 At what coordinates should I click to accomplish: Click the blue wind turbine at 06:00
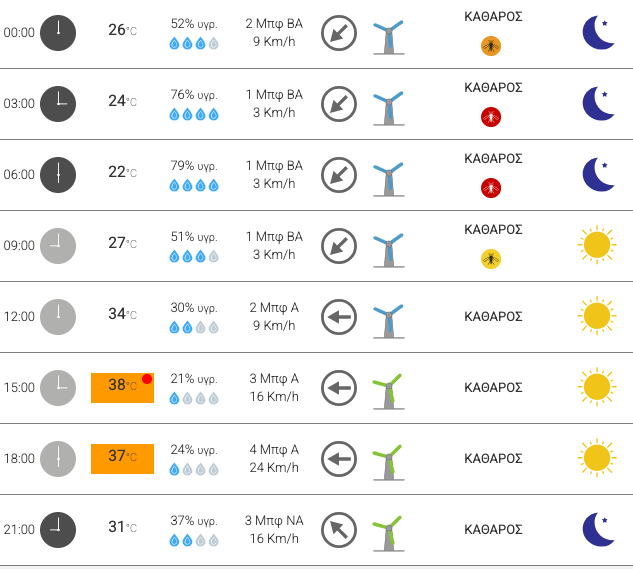[x=388, y=179]
